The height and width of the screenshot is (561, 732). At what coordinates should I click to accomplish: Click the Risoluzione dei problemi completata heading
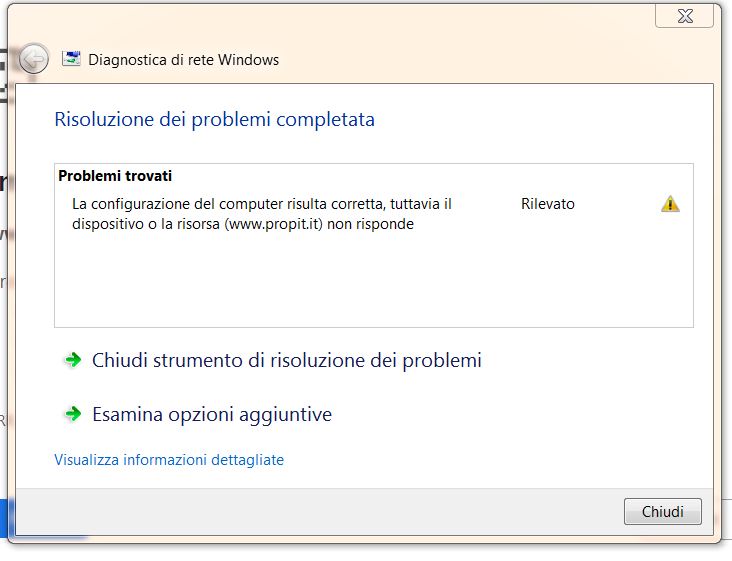pyautogui.click(x=214, y=120)
